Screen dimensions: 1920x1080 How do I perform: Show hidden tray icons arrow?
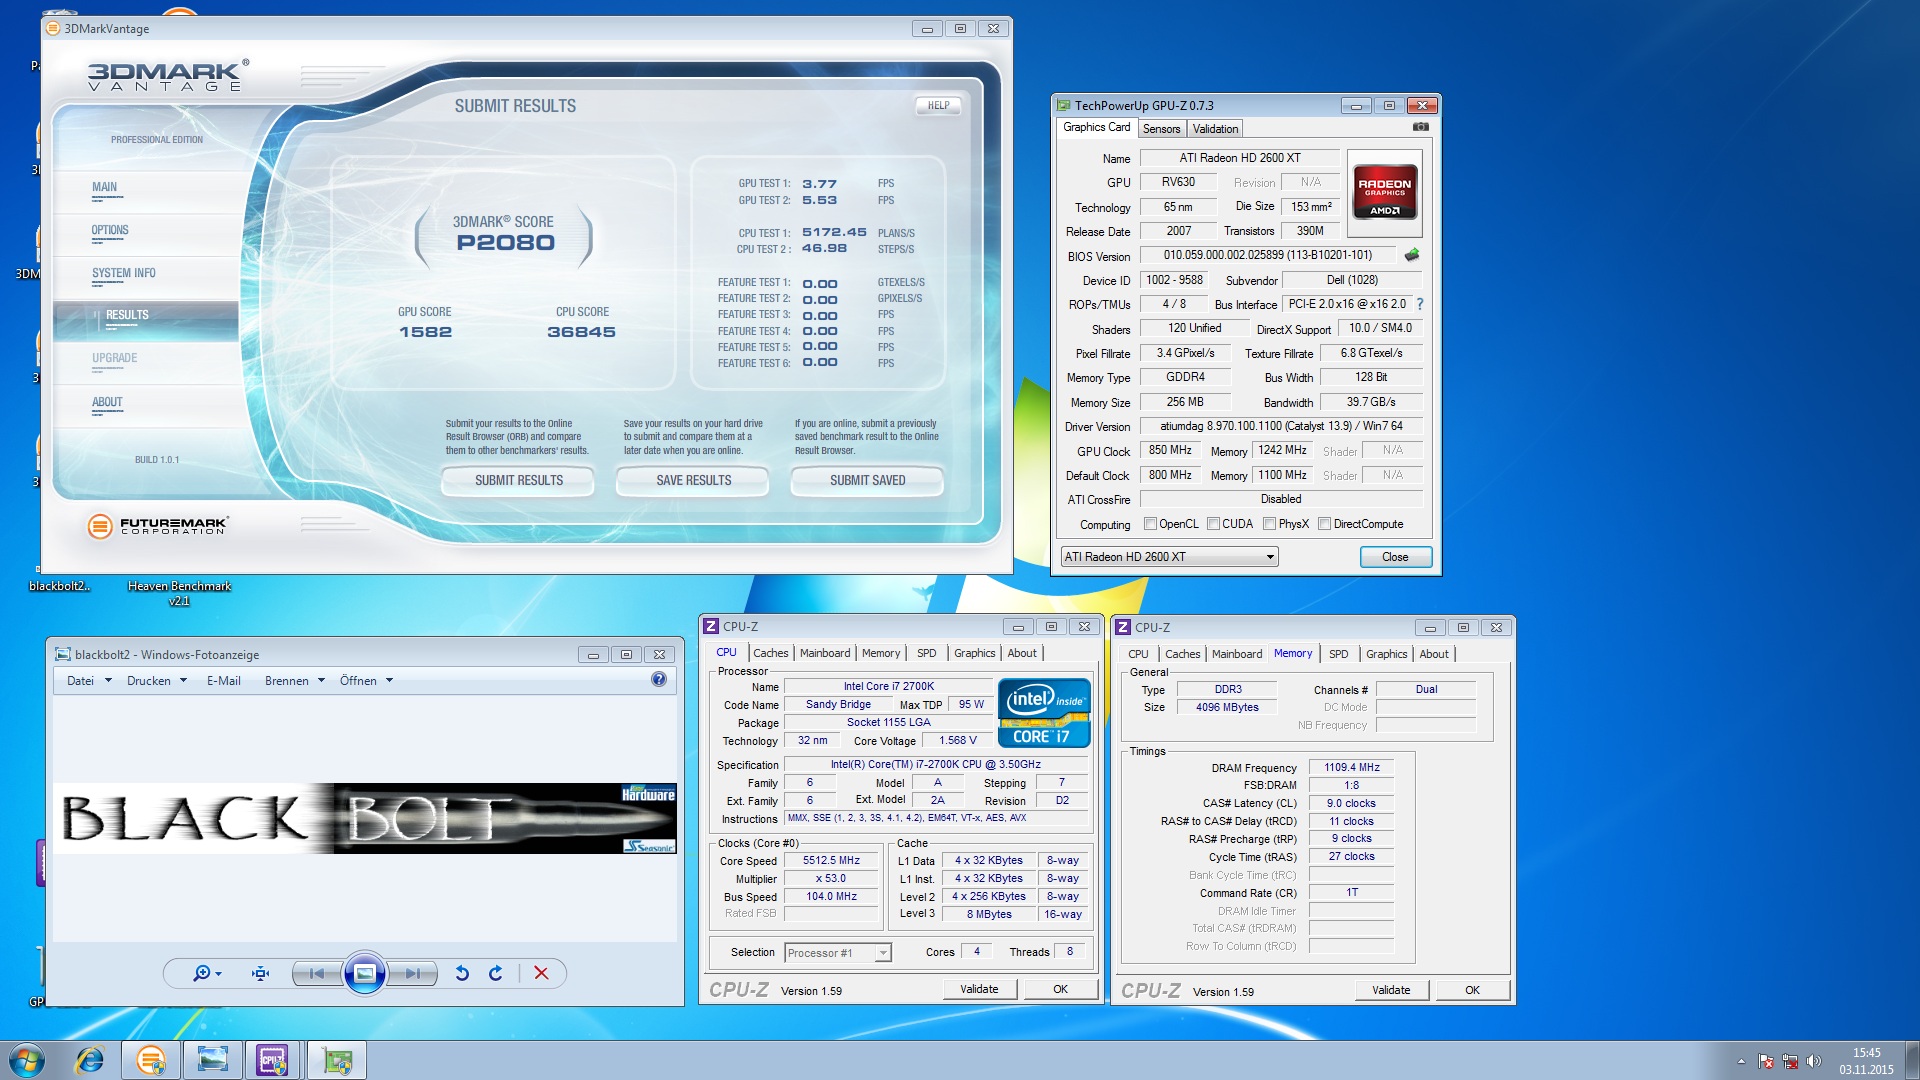tap(1741, 1061)
